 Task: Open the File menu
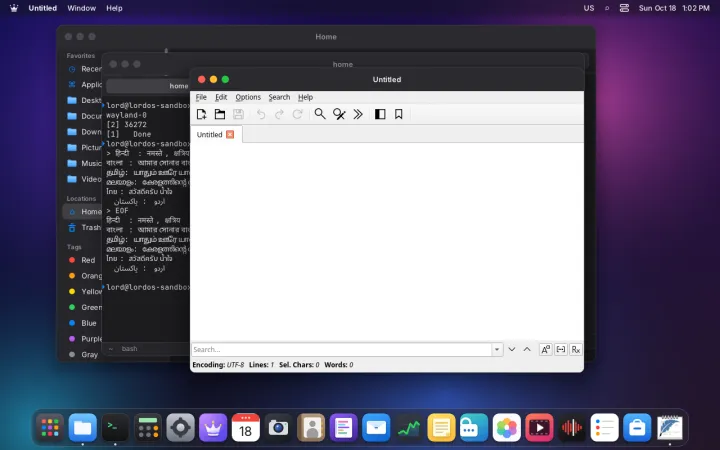click(x=201, y=97)
